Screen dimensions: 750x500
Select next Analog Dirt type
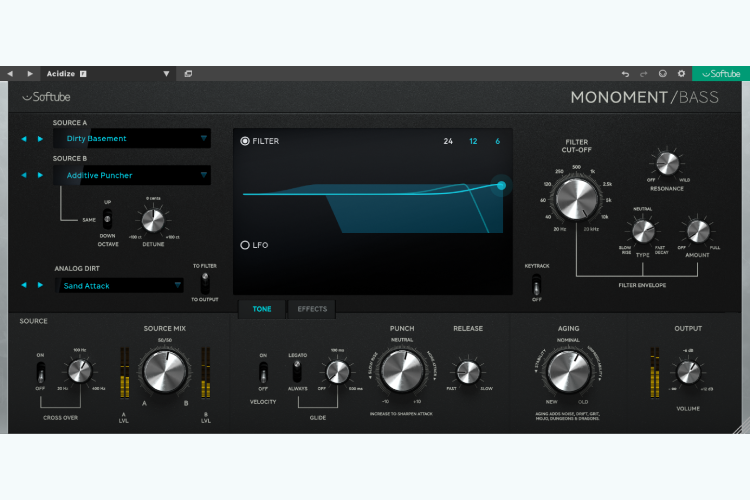click(x=40, y=285)
